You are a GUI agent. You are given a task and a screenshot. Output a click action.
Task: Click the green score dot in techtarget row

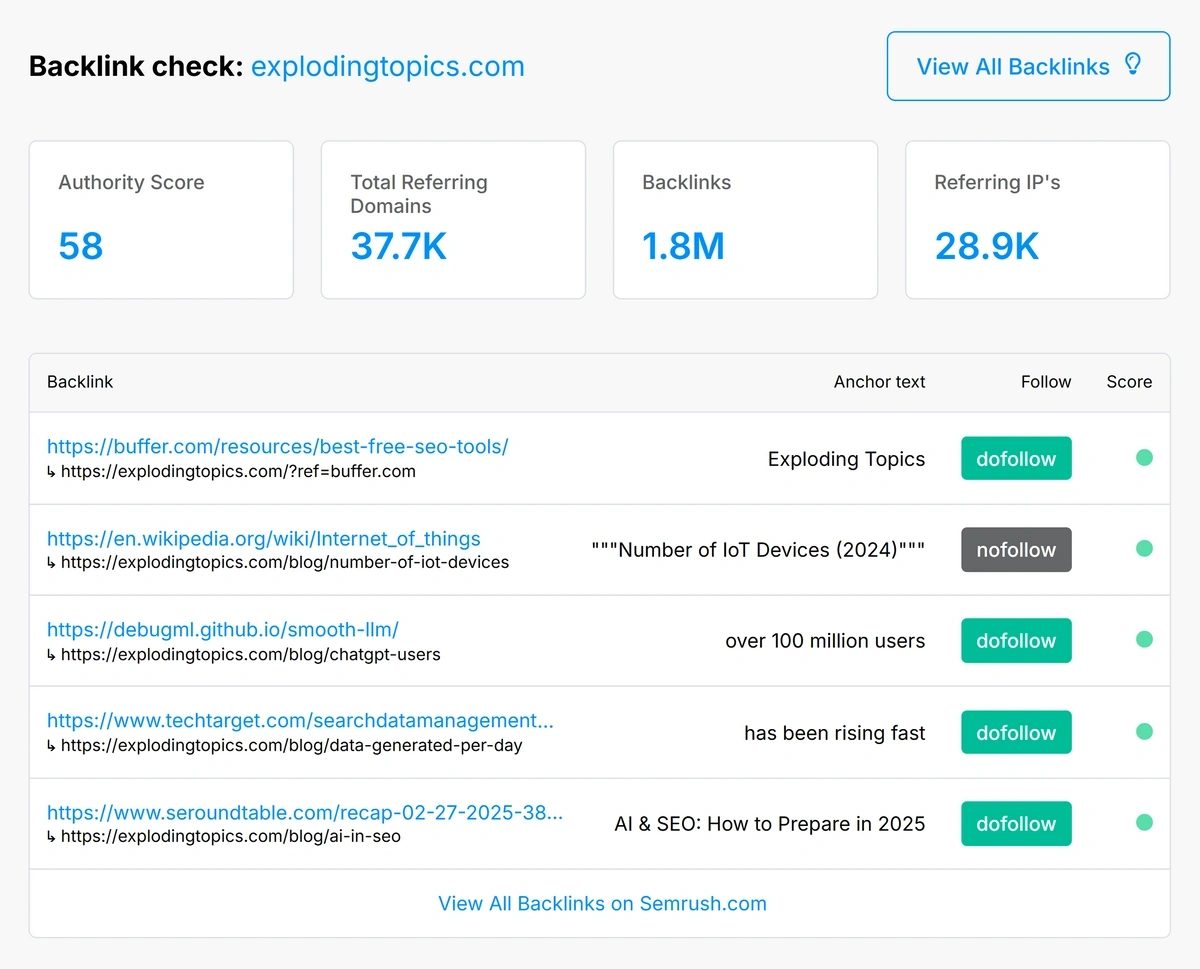point(1144,731)
